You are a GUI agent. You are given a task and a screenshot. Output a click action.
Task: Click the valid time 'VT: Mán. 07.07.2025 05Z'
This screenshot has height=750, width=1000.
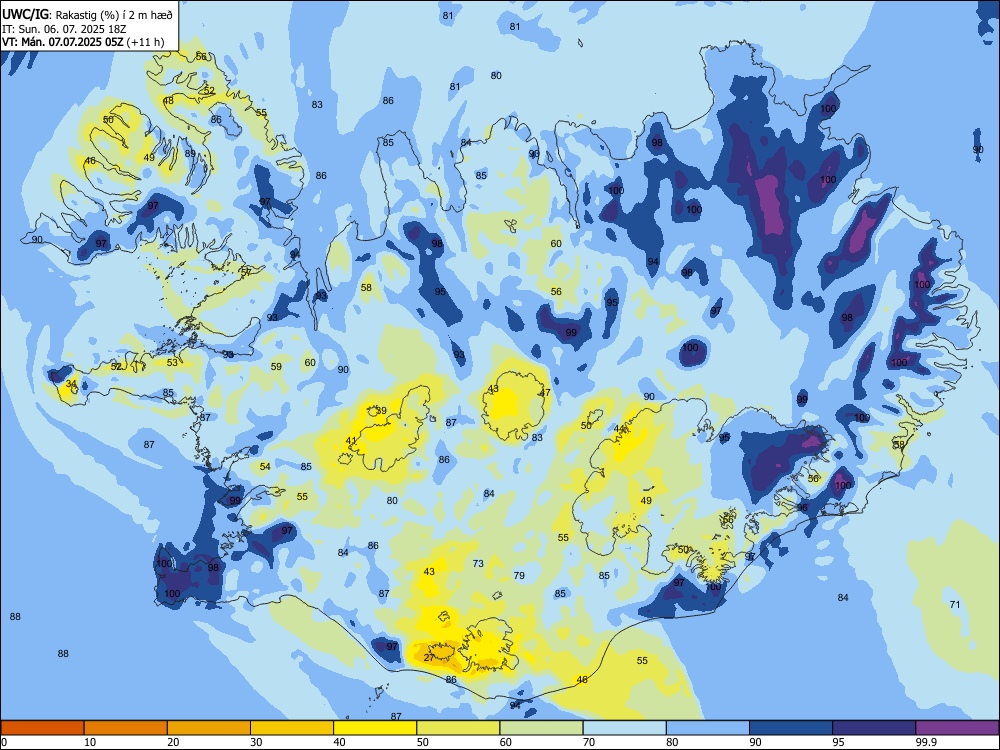point(63,42)
